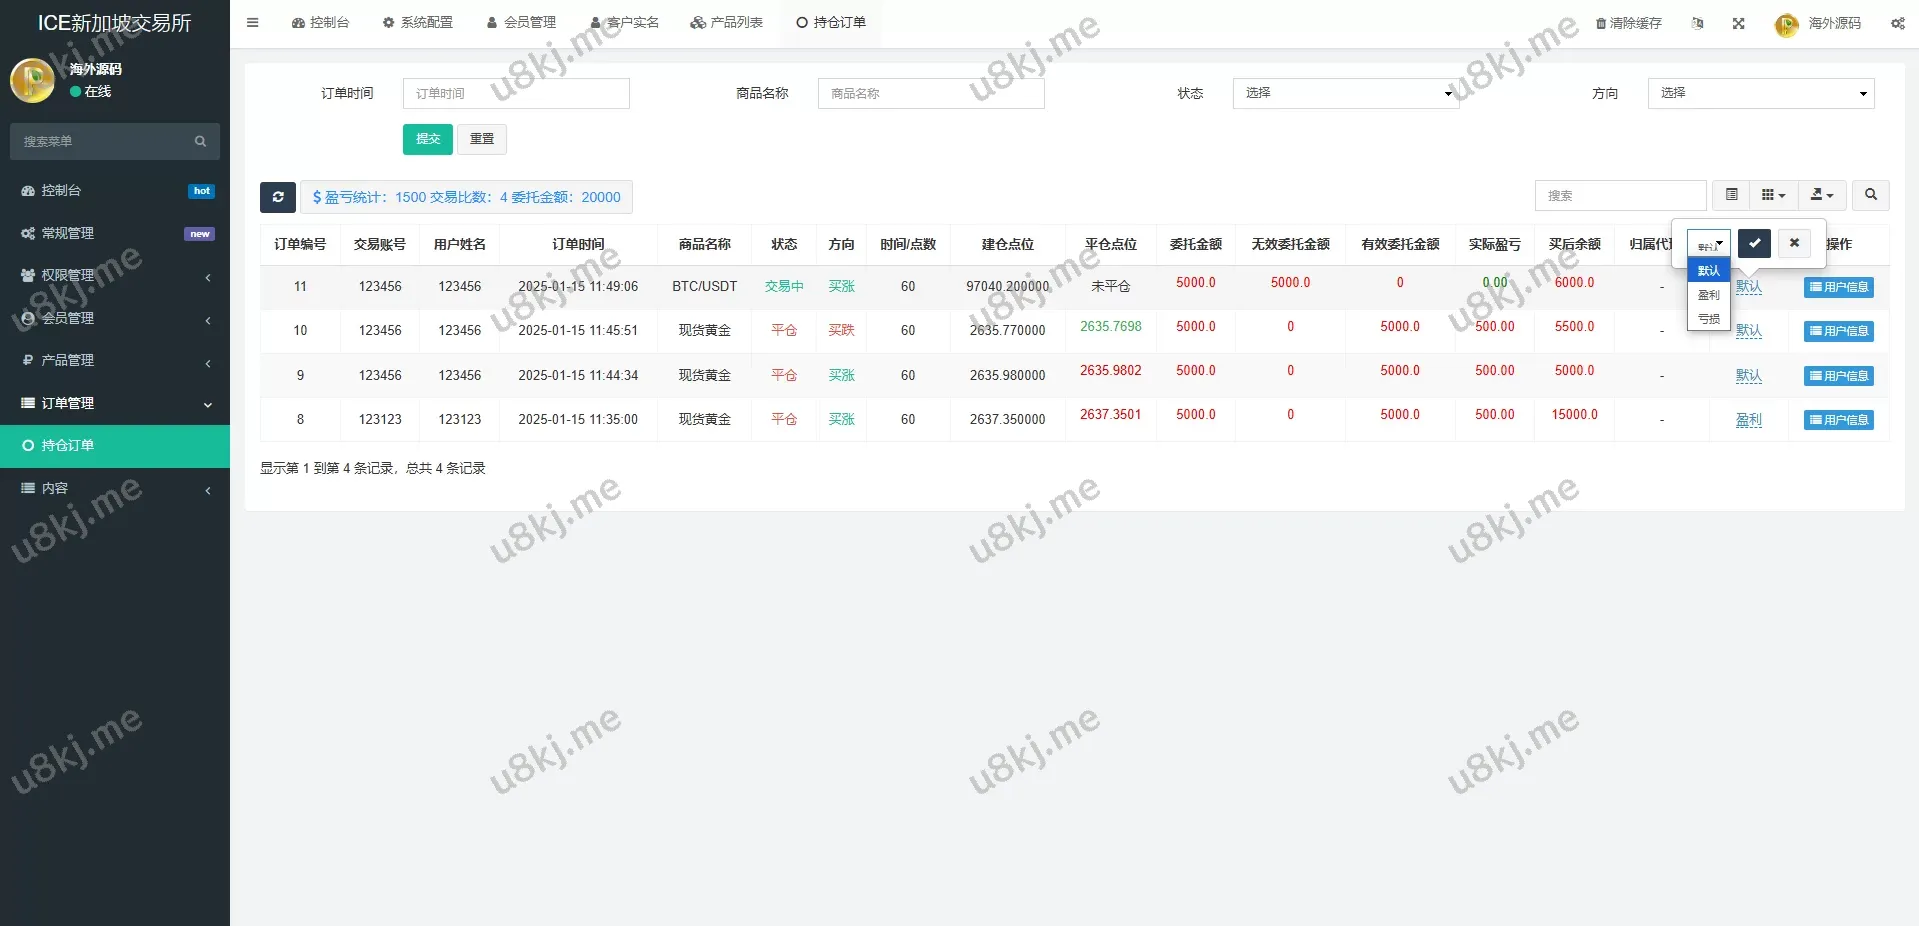Click the table refresh icon button

(x=278, y=197)
